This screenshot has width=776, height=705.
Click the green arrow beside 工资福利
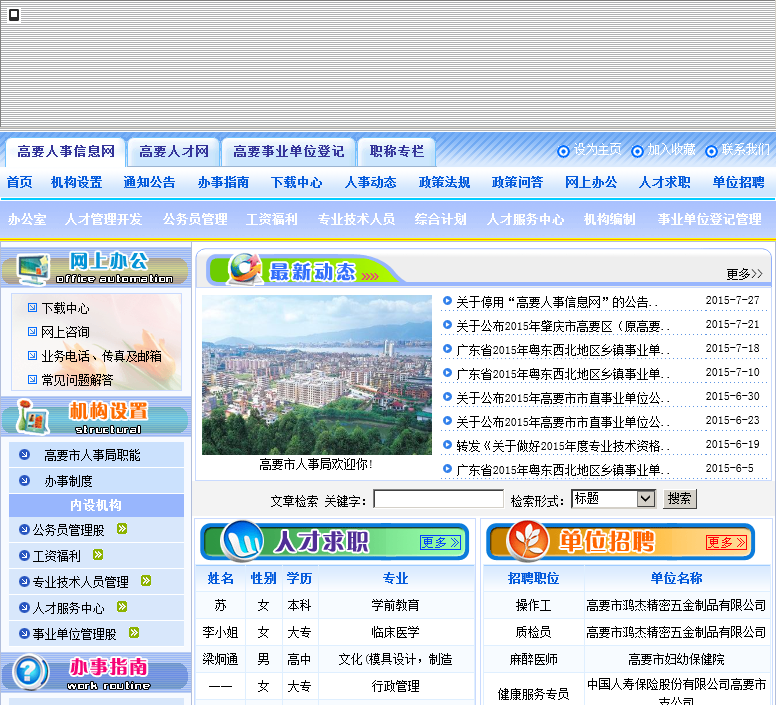coord(98,555)
